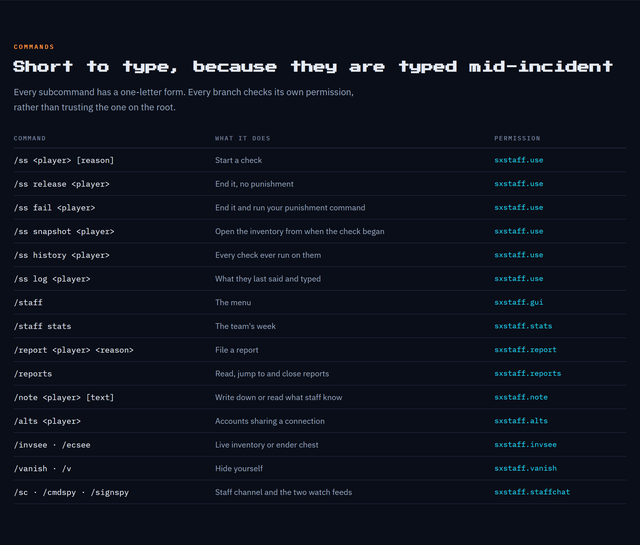Click sxstaff.use in the '/ss log' row

(519, 278)
